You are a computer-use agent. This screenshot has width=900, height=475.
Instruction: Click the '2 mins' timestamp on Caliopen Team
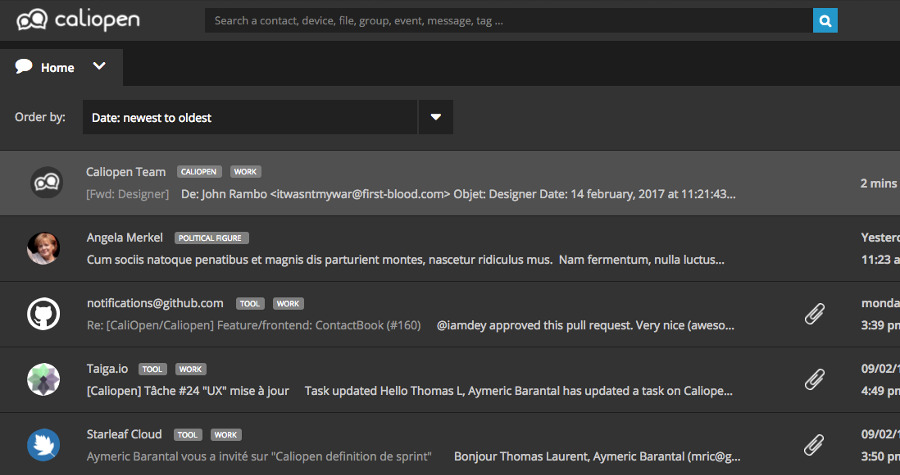(879, 183)
